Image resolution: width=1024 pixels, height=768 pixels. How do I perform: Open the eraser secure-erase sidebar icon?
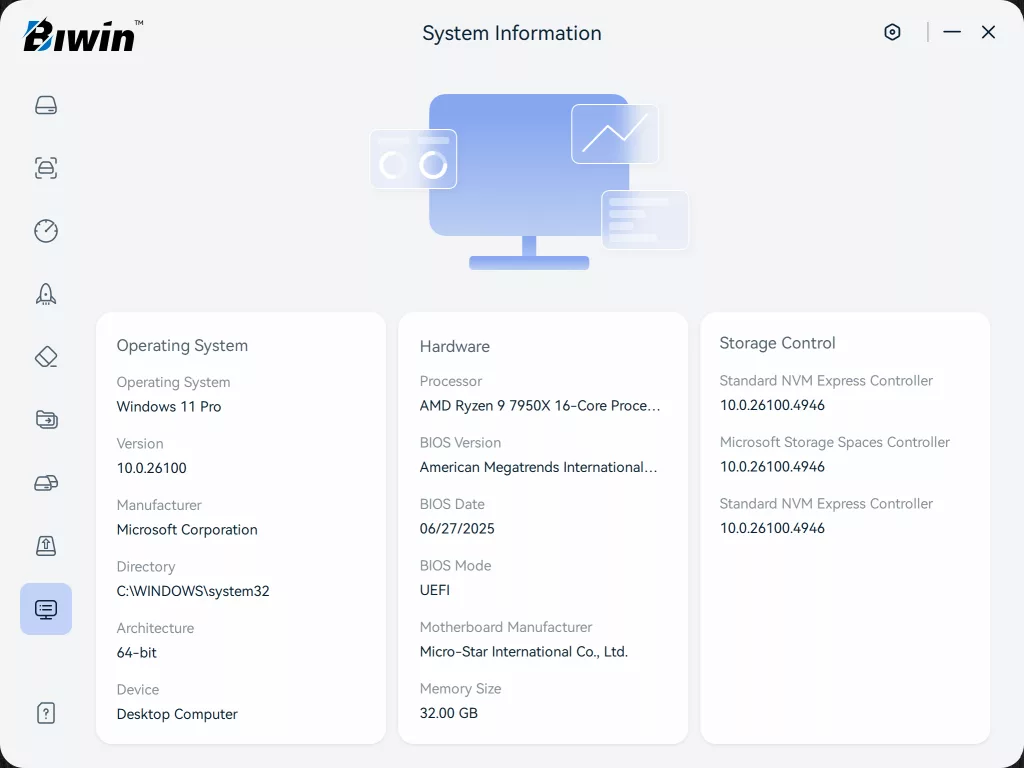[x=46, y=357]
